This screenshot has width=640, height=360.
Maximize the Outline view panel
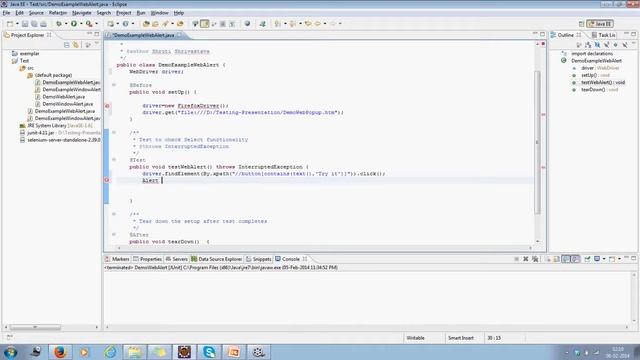(633, 34)
